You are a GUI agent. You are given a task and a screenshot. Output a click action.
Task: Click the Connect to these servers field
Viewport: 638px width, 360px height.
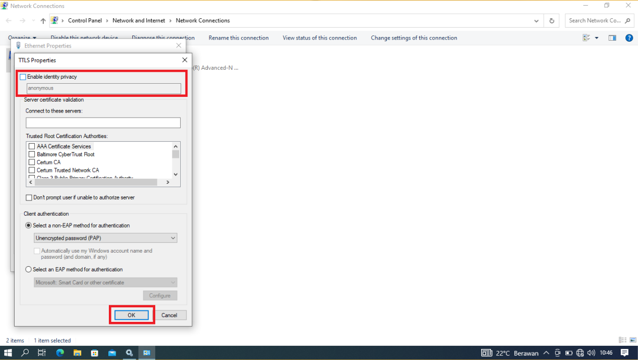(x=103, y=122)
